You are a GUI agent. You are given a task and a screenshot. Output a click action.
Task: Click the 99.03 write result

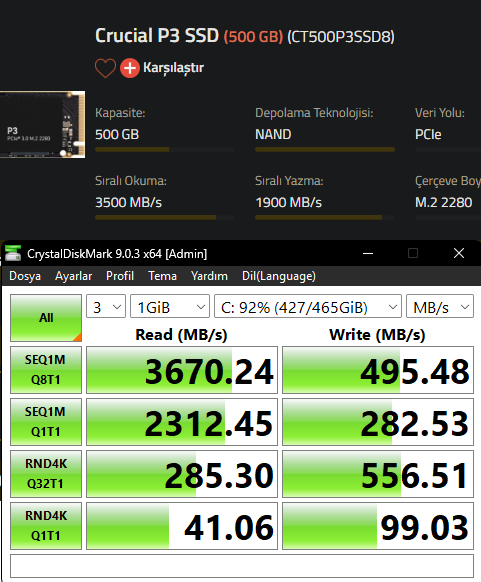(x=378, y=526)
